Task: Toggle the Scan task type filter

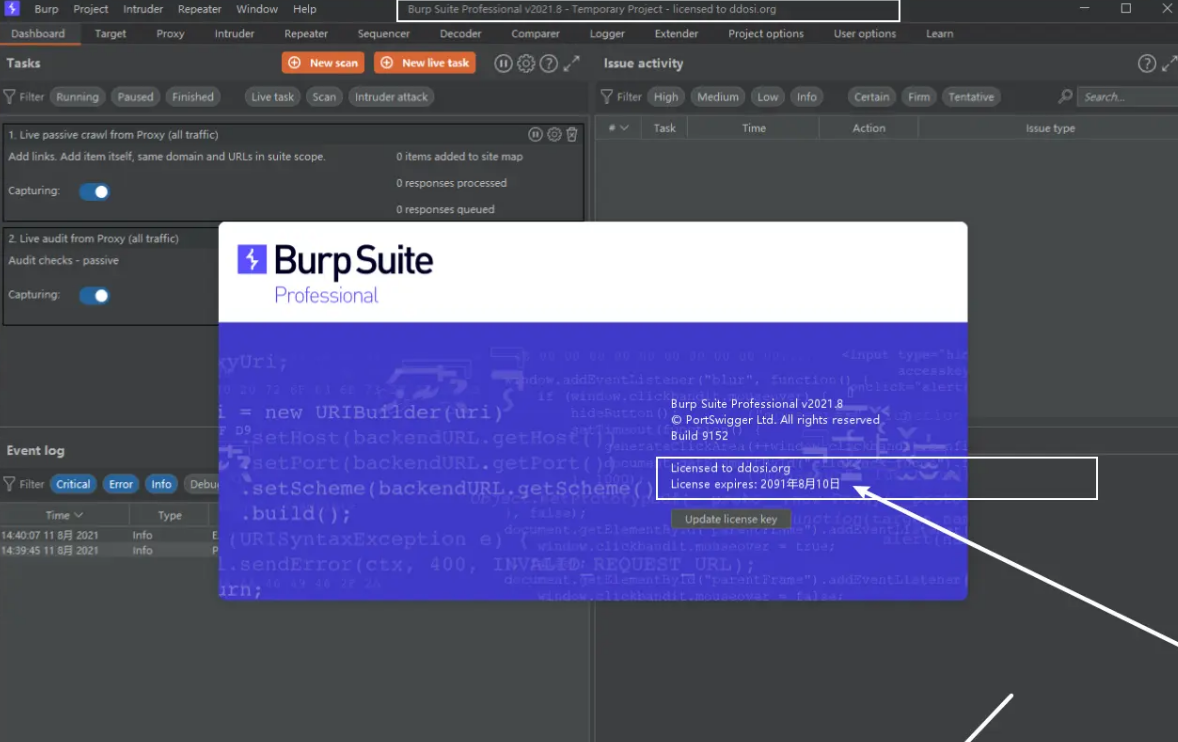Action: (325, 97)
